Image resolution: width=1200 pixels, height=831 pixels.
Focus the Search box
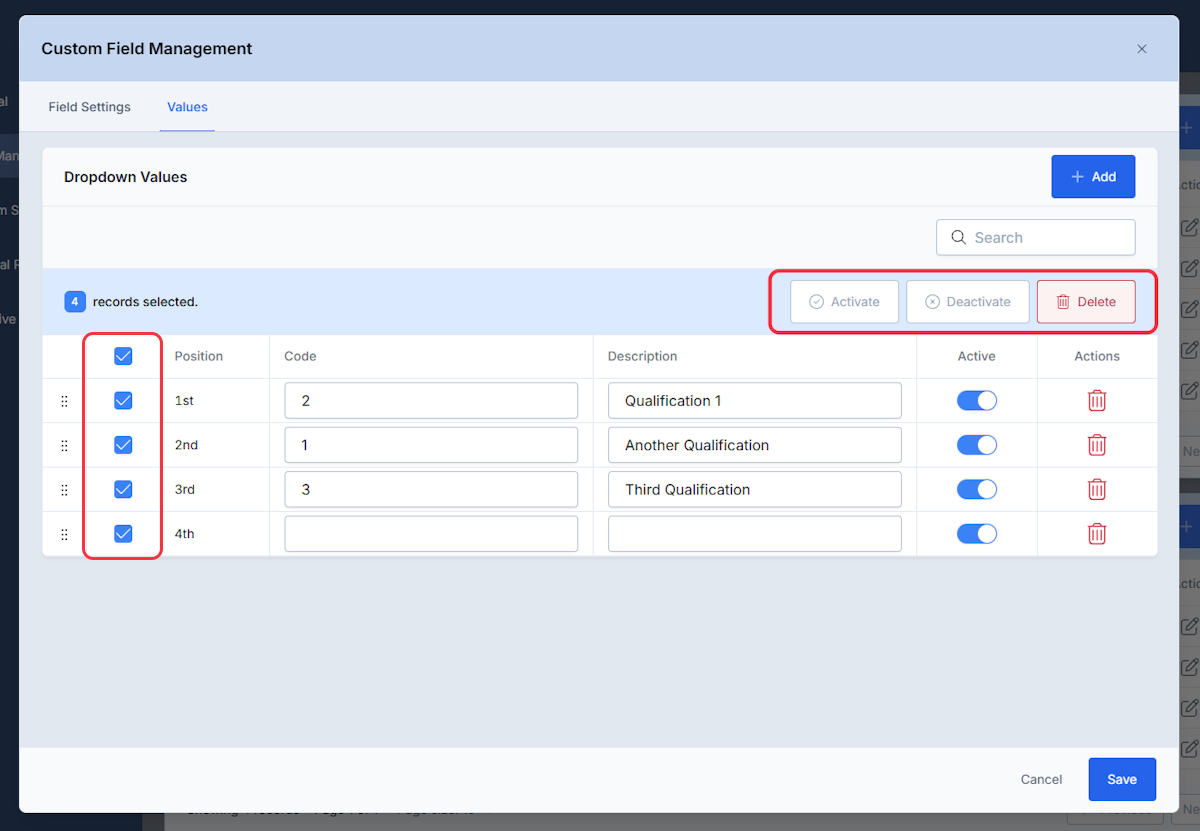[x=1036, y=237]
